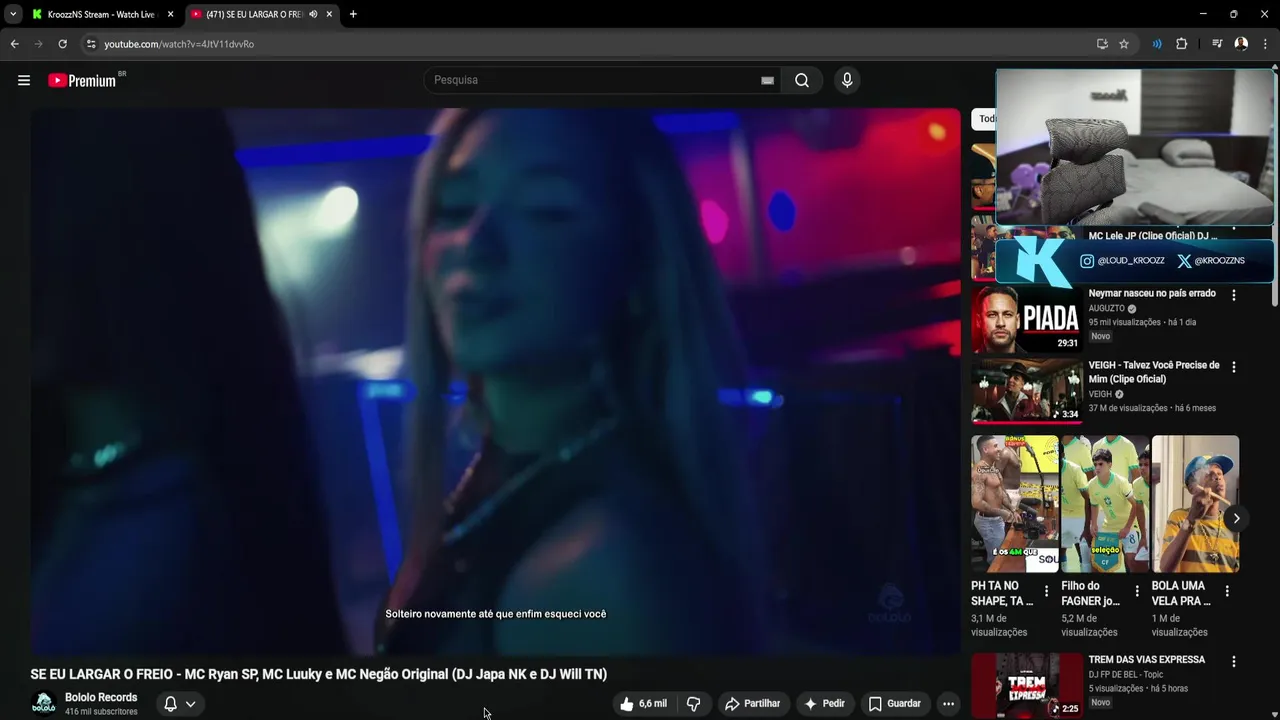Open the browser profile avatar
This screenshot has height=720, width=1280.
point(1241,44)
